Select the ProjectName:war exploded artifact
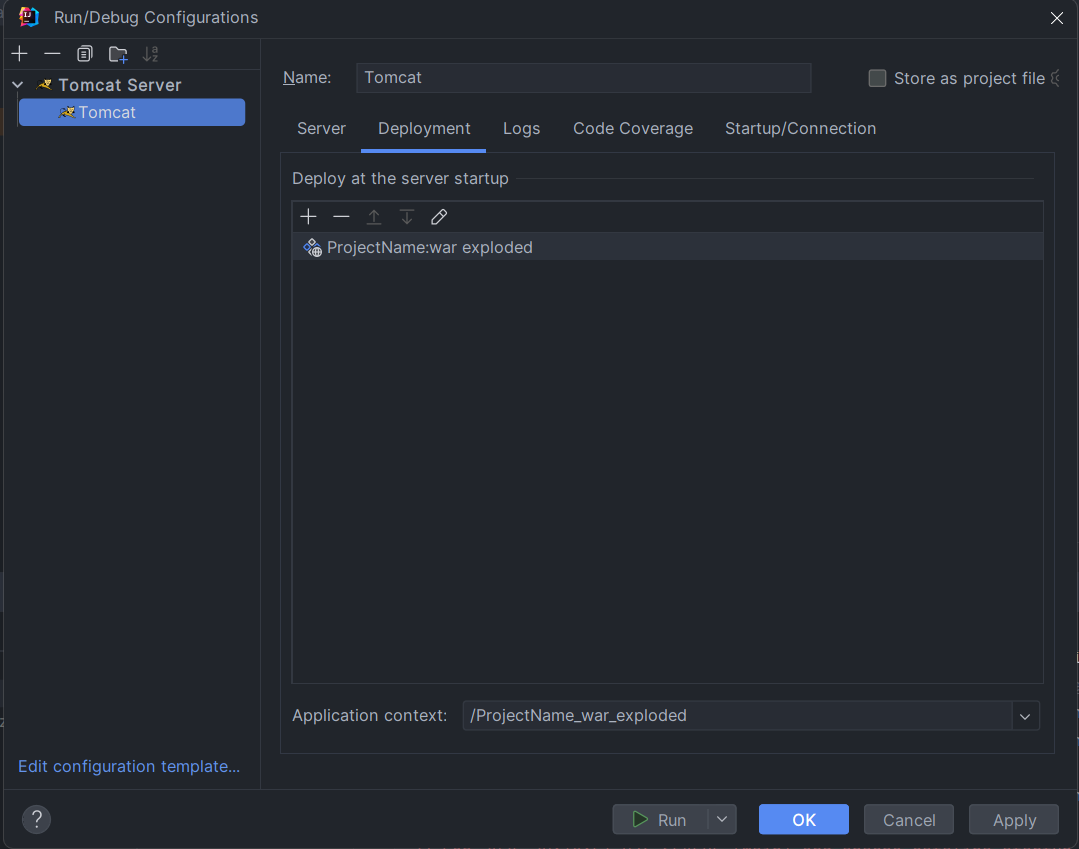The height and width of the screenshot is (849, 1079). pos(430,247)
